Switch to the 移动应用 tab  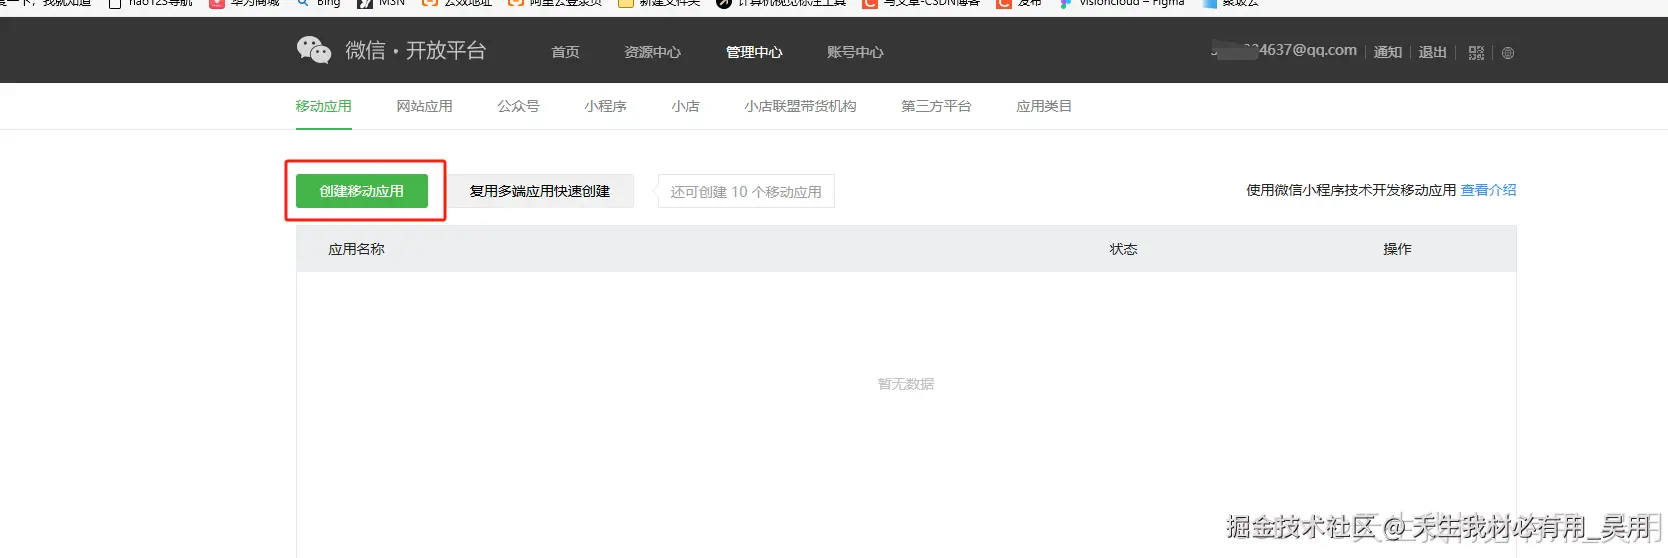323,106
